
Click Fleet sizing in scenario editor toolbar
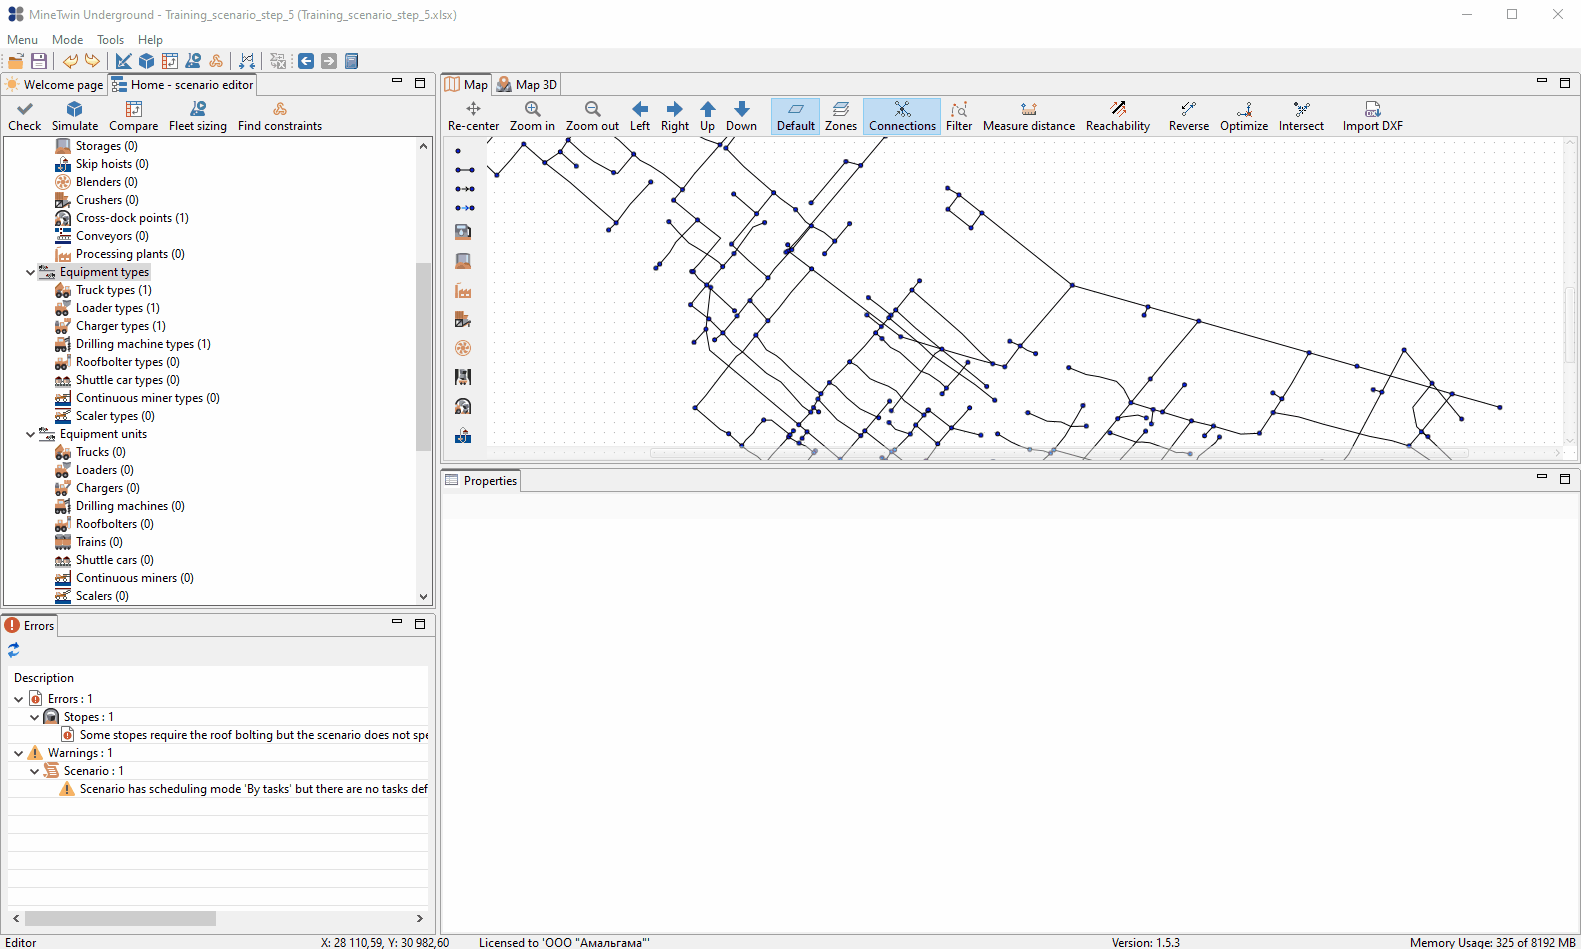[198, 116]
